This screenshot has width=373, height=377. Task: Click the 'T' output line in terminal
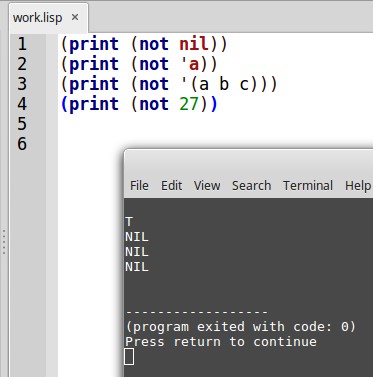[129, 222]
